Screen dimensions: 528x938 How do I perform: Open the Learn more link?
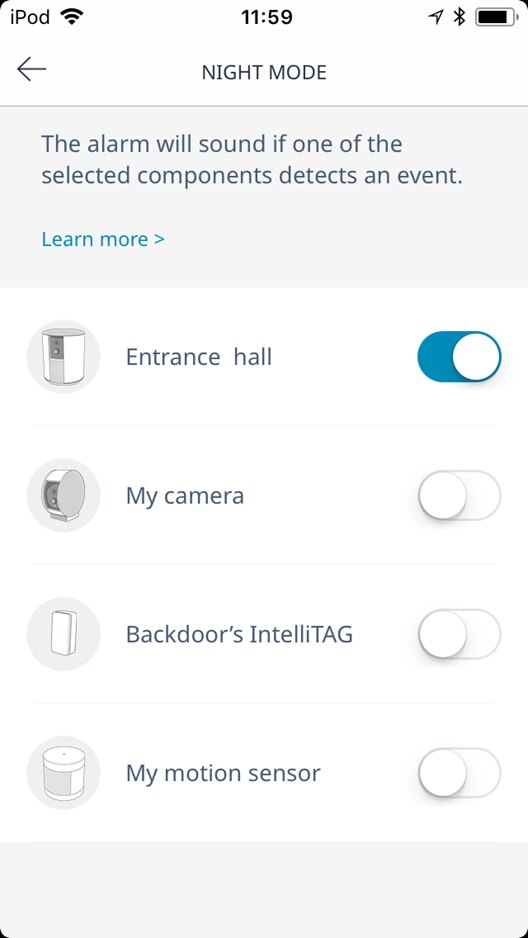[x=103, y=239]
